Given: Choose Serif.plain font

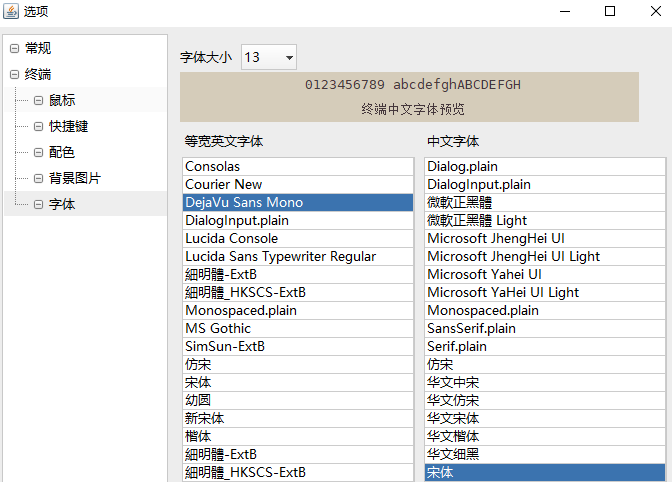Looking at the screenshot, I should [x=545, y=346].
